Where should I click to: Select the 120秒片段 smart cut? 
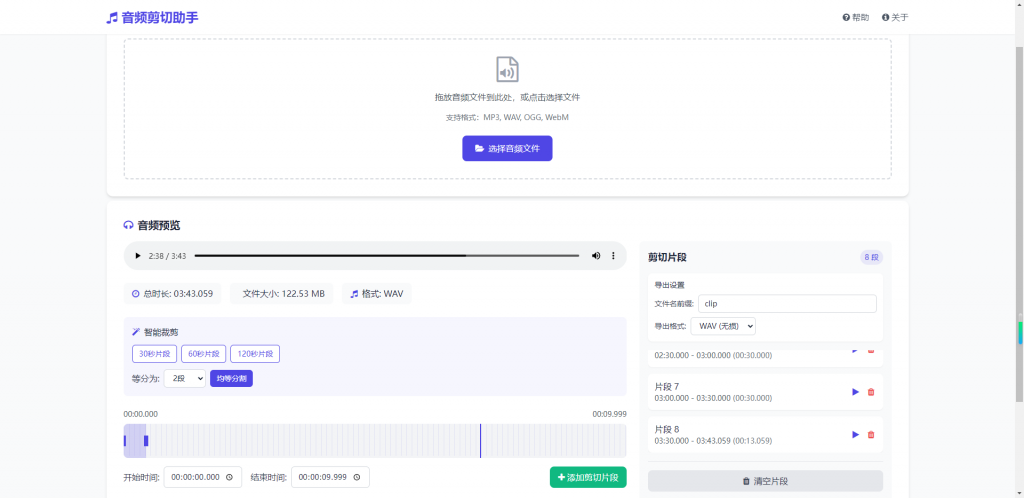pos(255,354)
